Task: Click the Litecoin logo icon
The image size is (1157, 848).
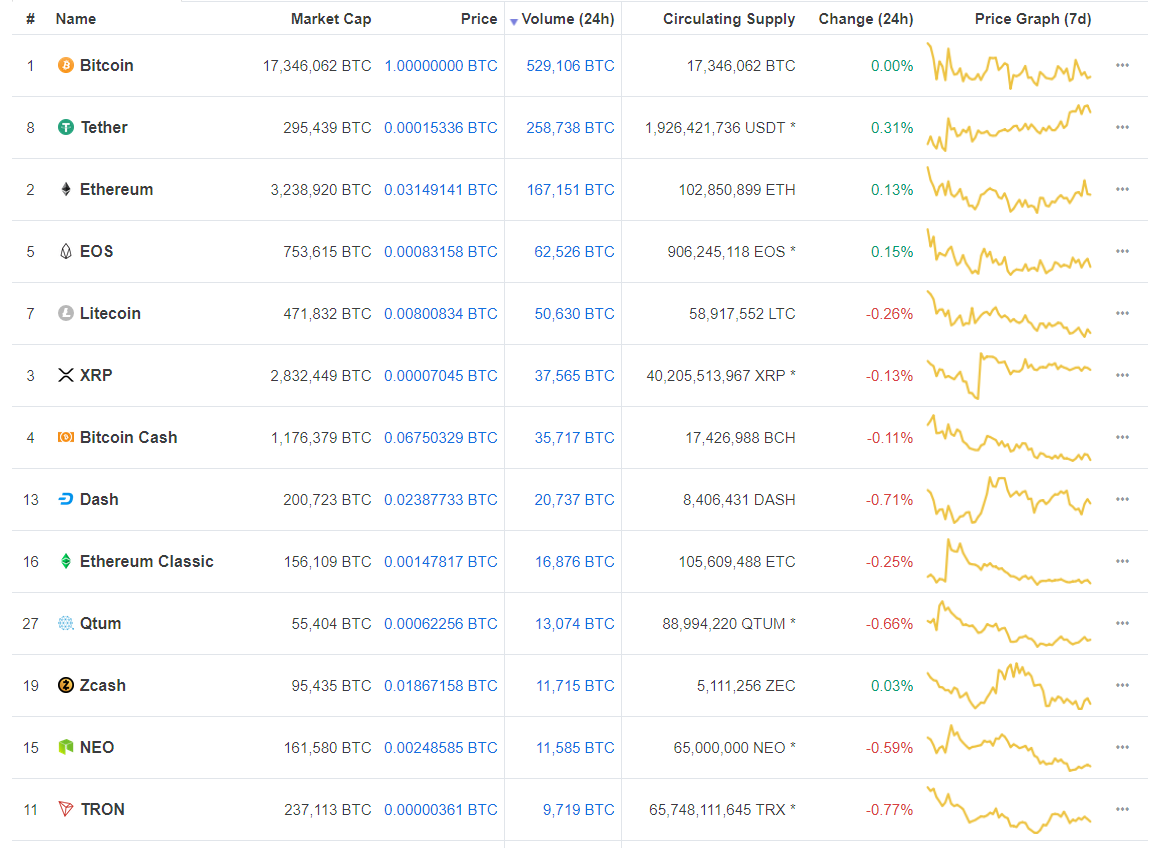Action: pyautogui.click(x=66, y=314)
